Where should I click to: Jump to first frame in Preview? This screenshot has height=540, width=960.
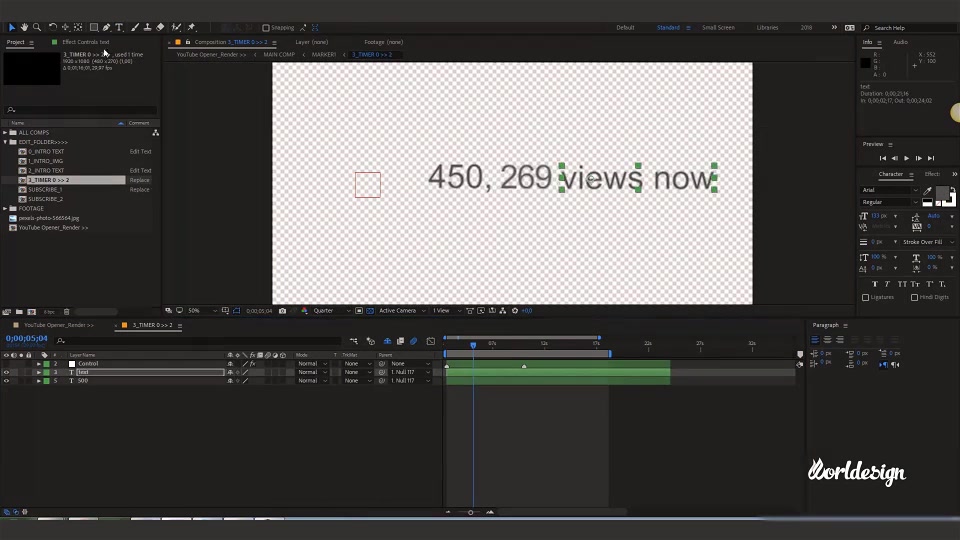882,158
